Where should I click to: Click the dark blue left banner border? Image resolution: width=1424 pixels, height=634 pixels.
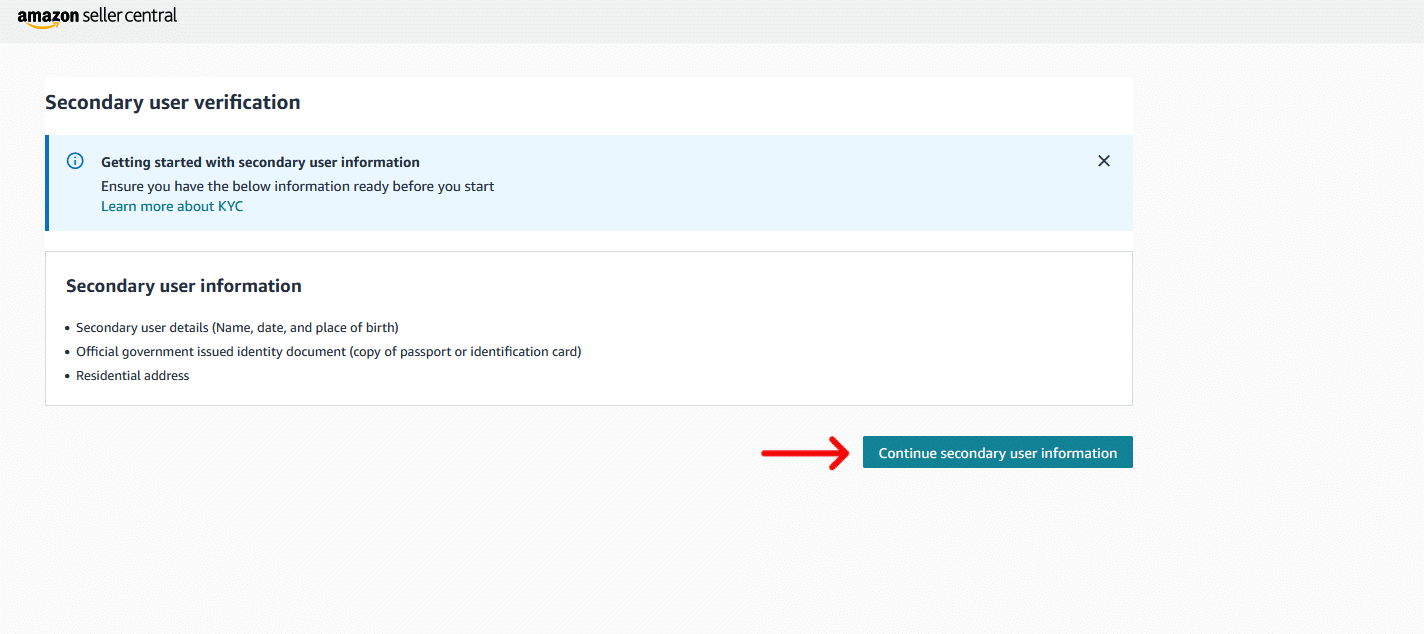pyautogui.click(x=46, y=183)
